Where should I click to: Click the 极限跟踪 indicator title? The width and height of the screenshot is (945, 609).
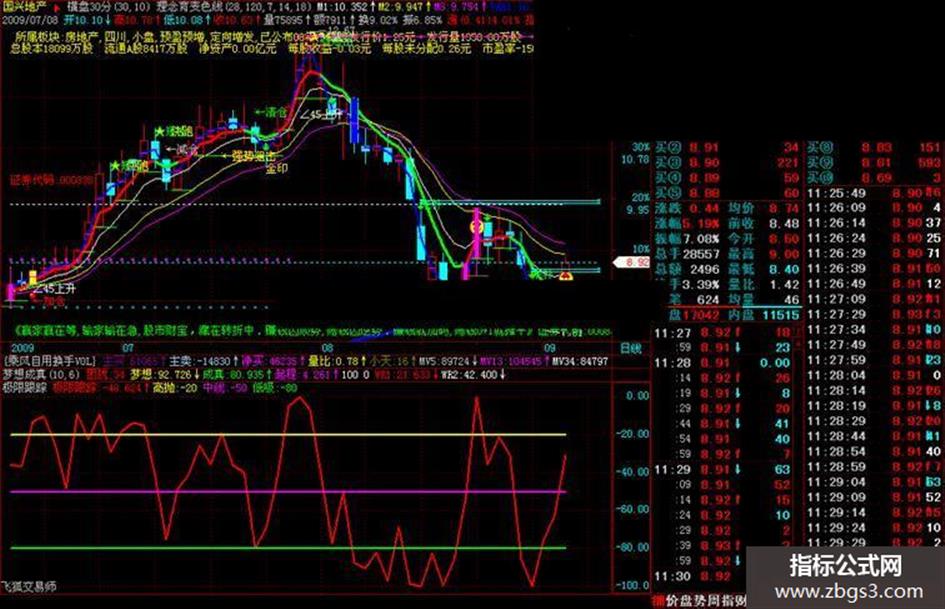[x=24, y=388]
